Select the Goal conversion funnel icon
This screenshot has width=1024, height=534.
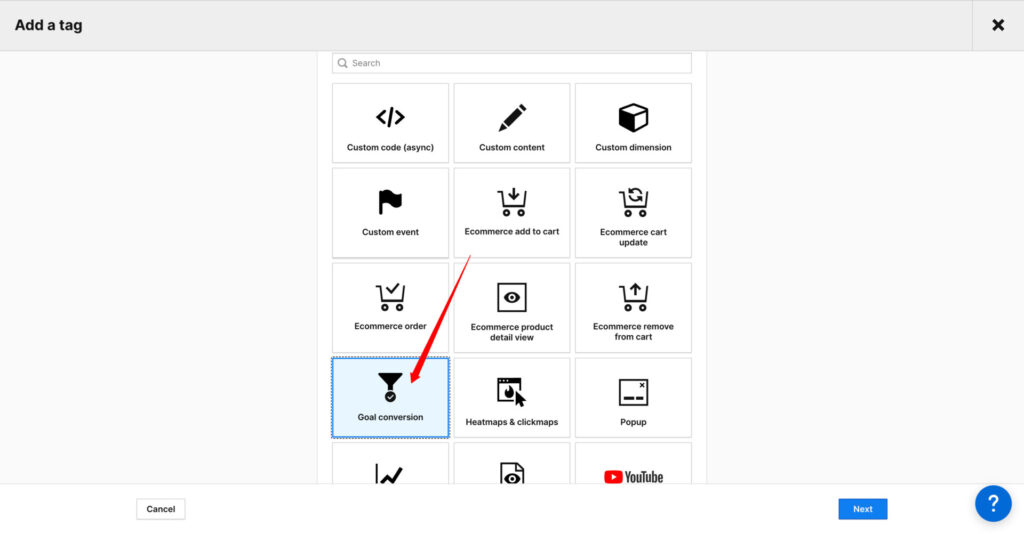390,387
